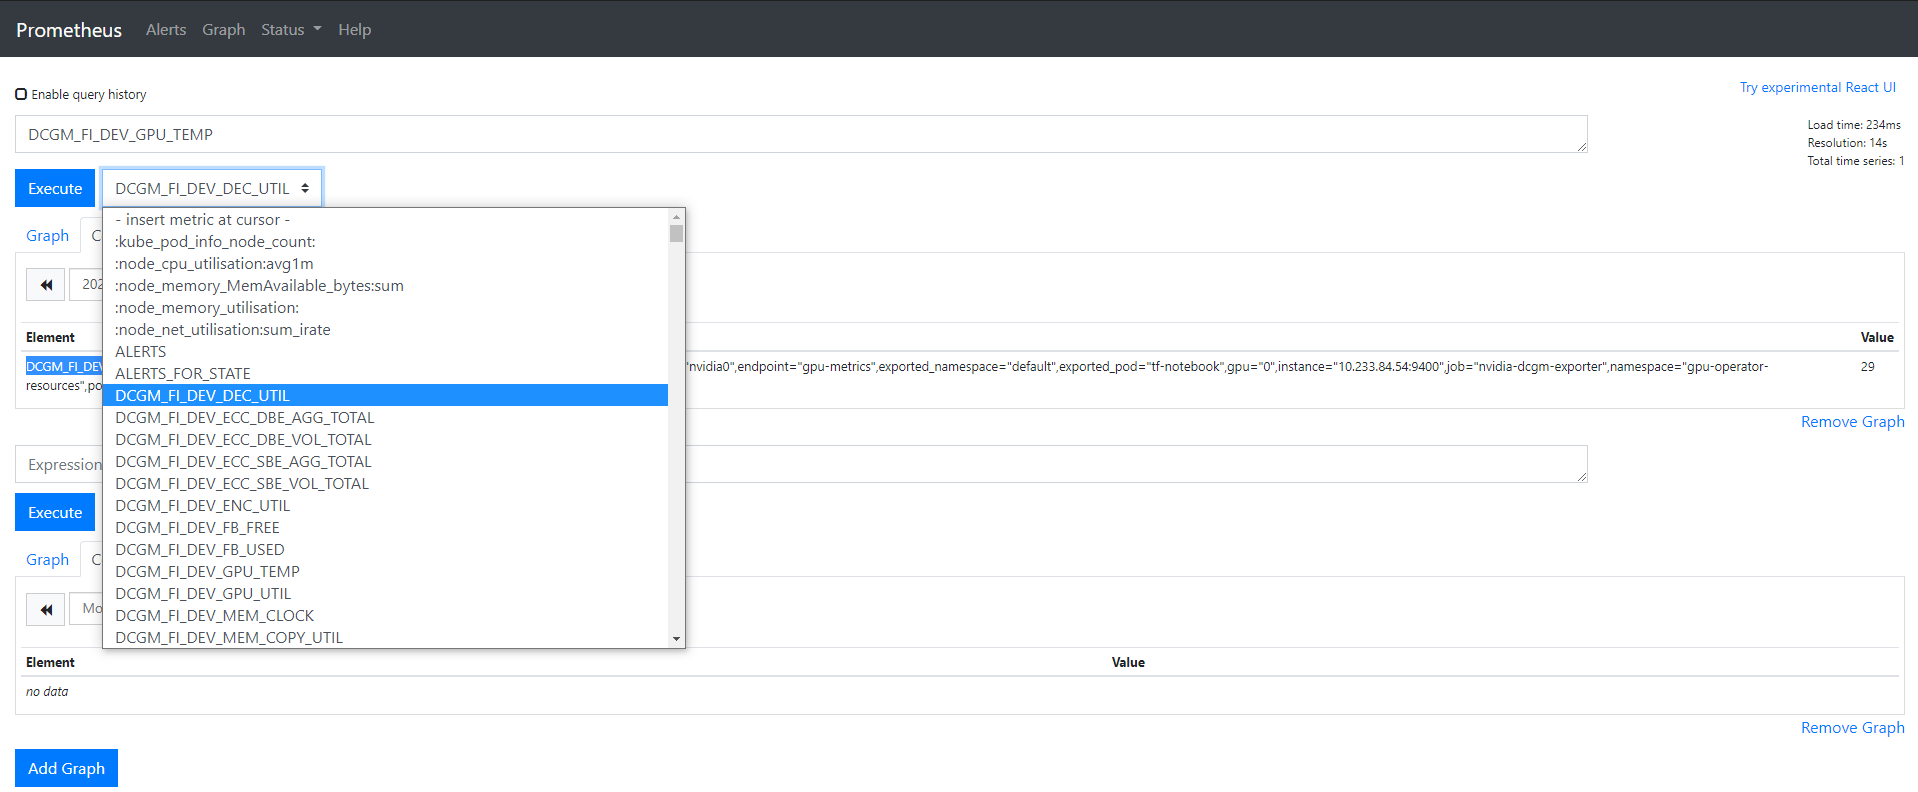Select '- insert metric at cursor -' option
This screenshot has width=1918, height=792.
[385, 220]
